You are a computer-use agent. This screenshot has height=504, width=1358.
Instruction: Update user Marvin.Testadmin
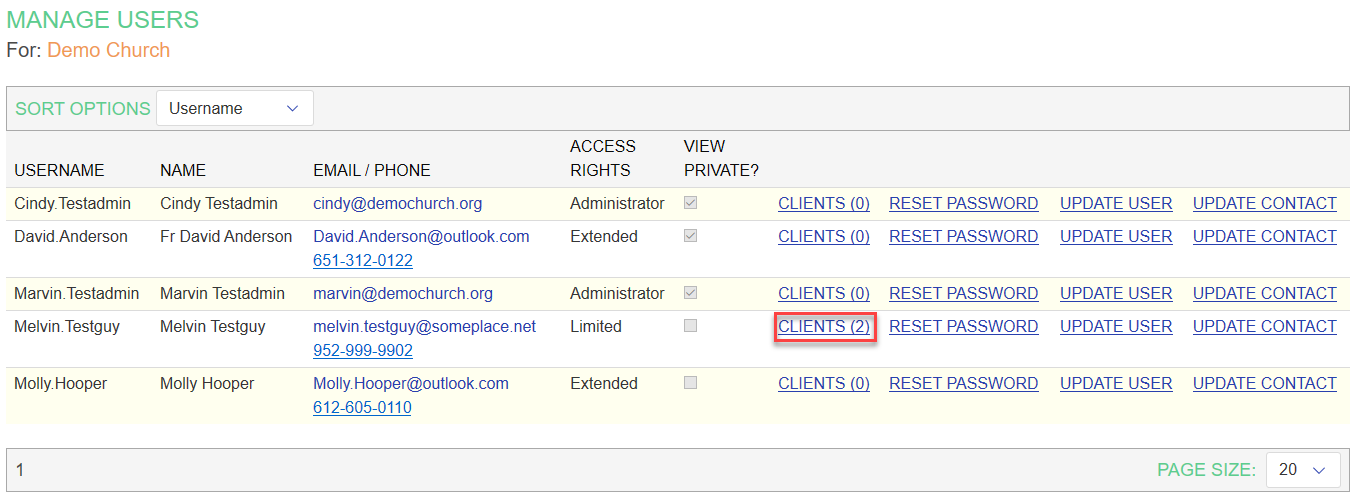[x=1116, y=293]
